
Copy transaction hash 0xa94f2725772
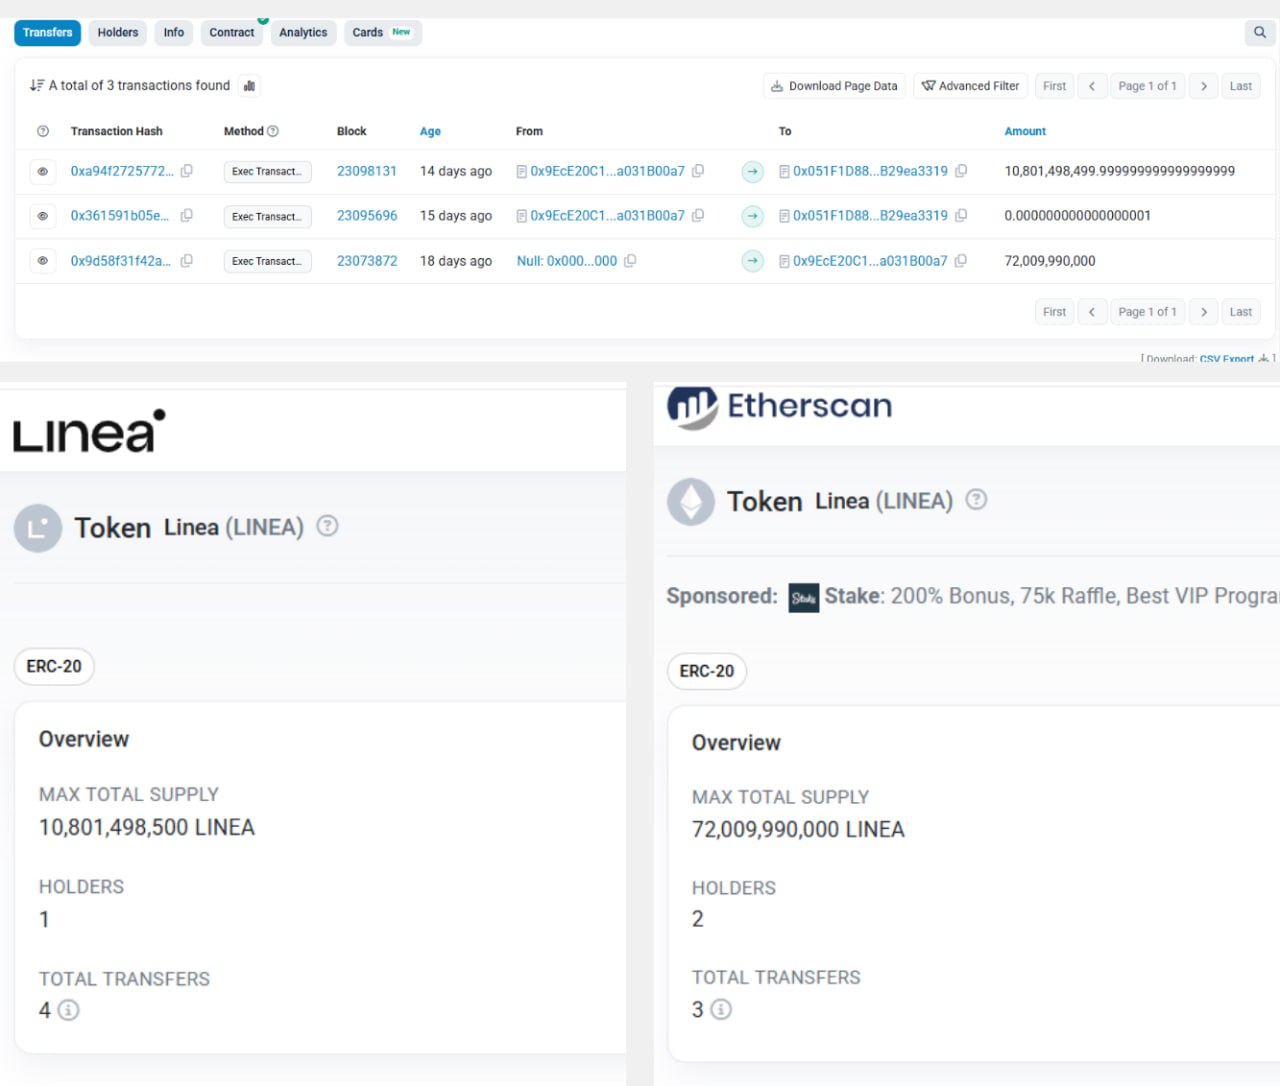[186, 171]
